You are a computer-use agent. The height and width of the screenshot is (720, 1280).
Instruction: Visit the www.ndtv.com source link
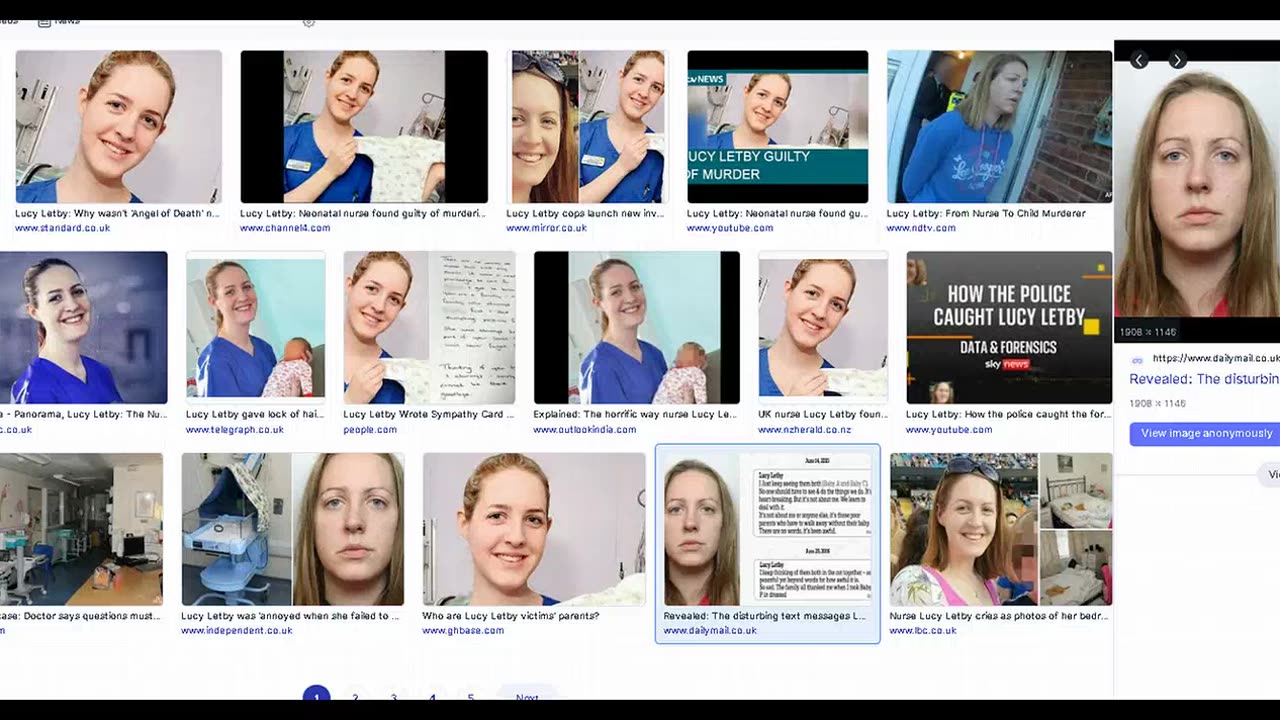tap(921, 228)
